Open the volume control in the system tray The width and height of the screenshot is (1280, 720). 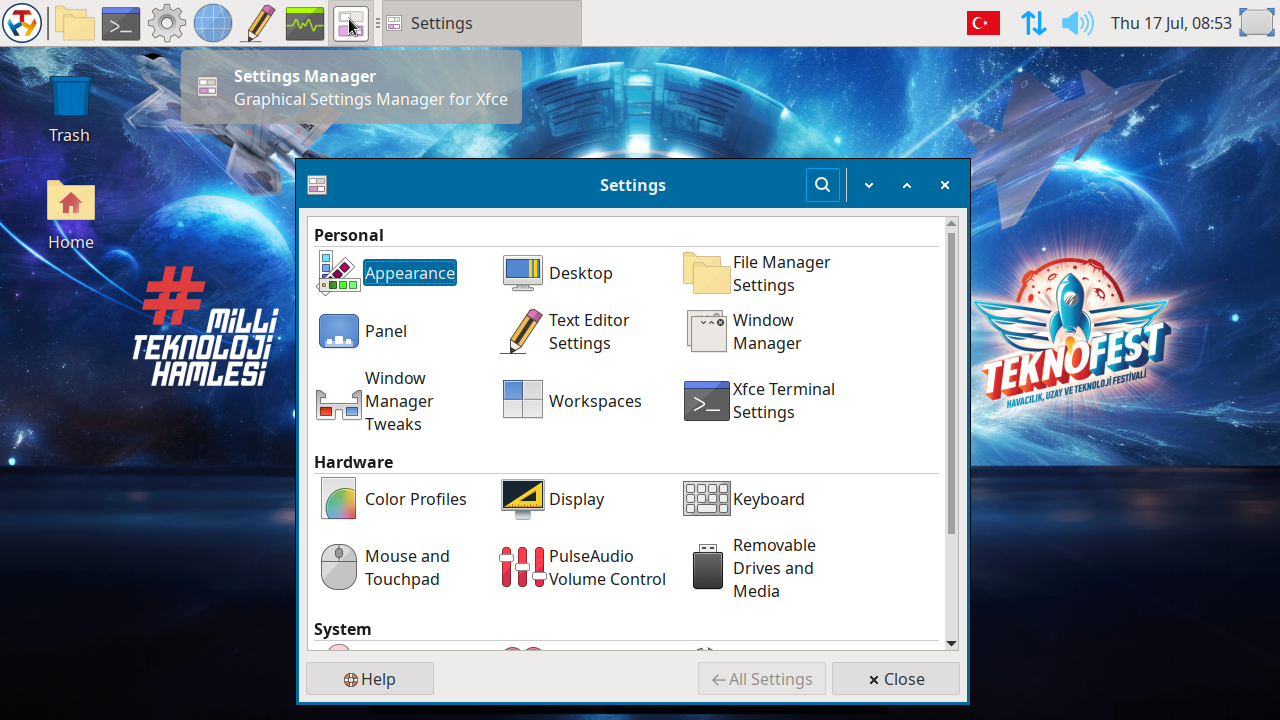[1078, 23]
